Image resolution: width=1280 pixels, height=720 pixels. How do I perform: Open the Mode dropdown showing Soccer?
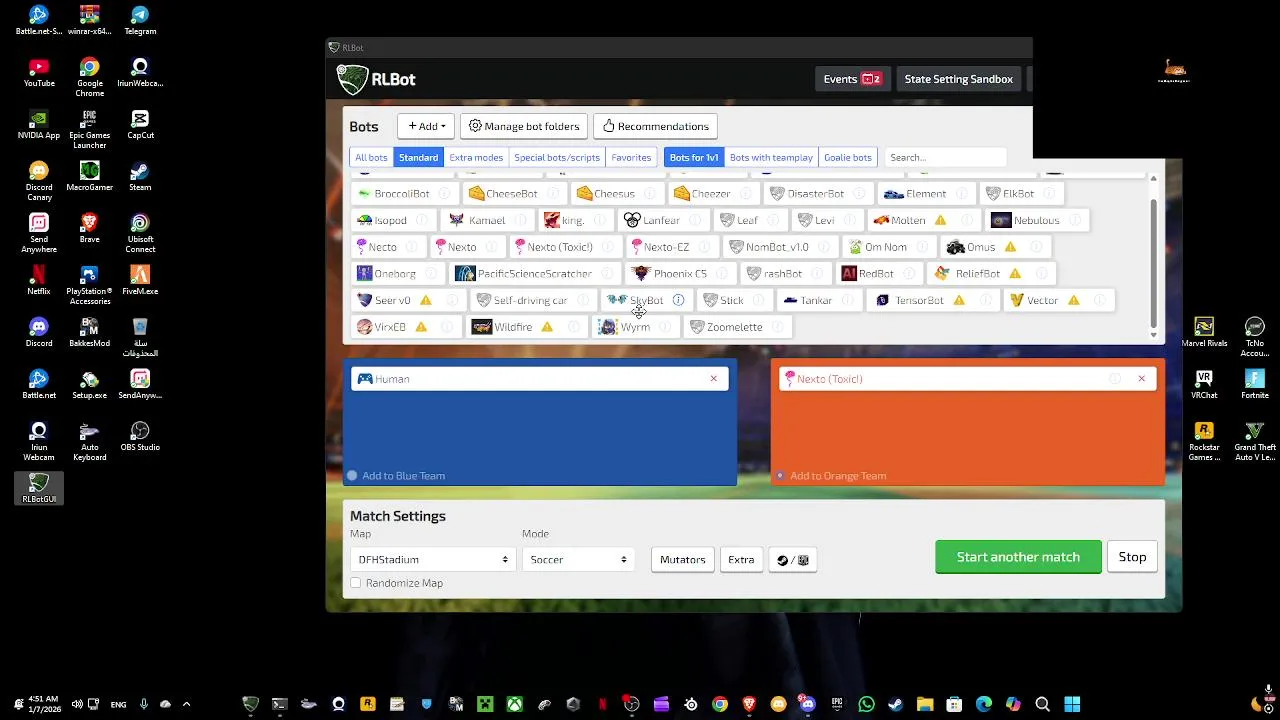pyautogui.click(x=577, y=560)
